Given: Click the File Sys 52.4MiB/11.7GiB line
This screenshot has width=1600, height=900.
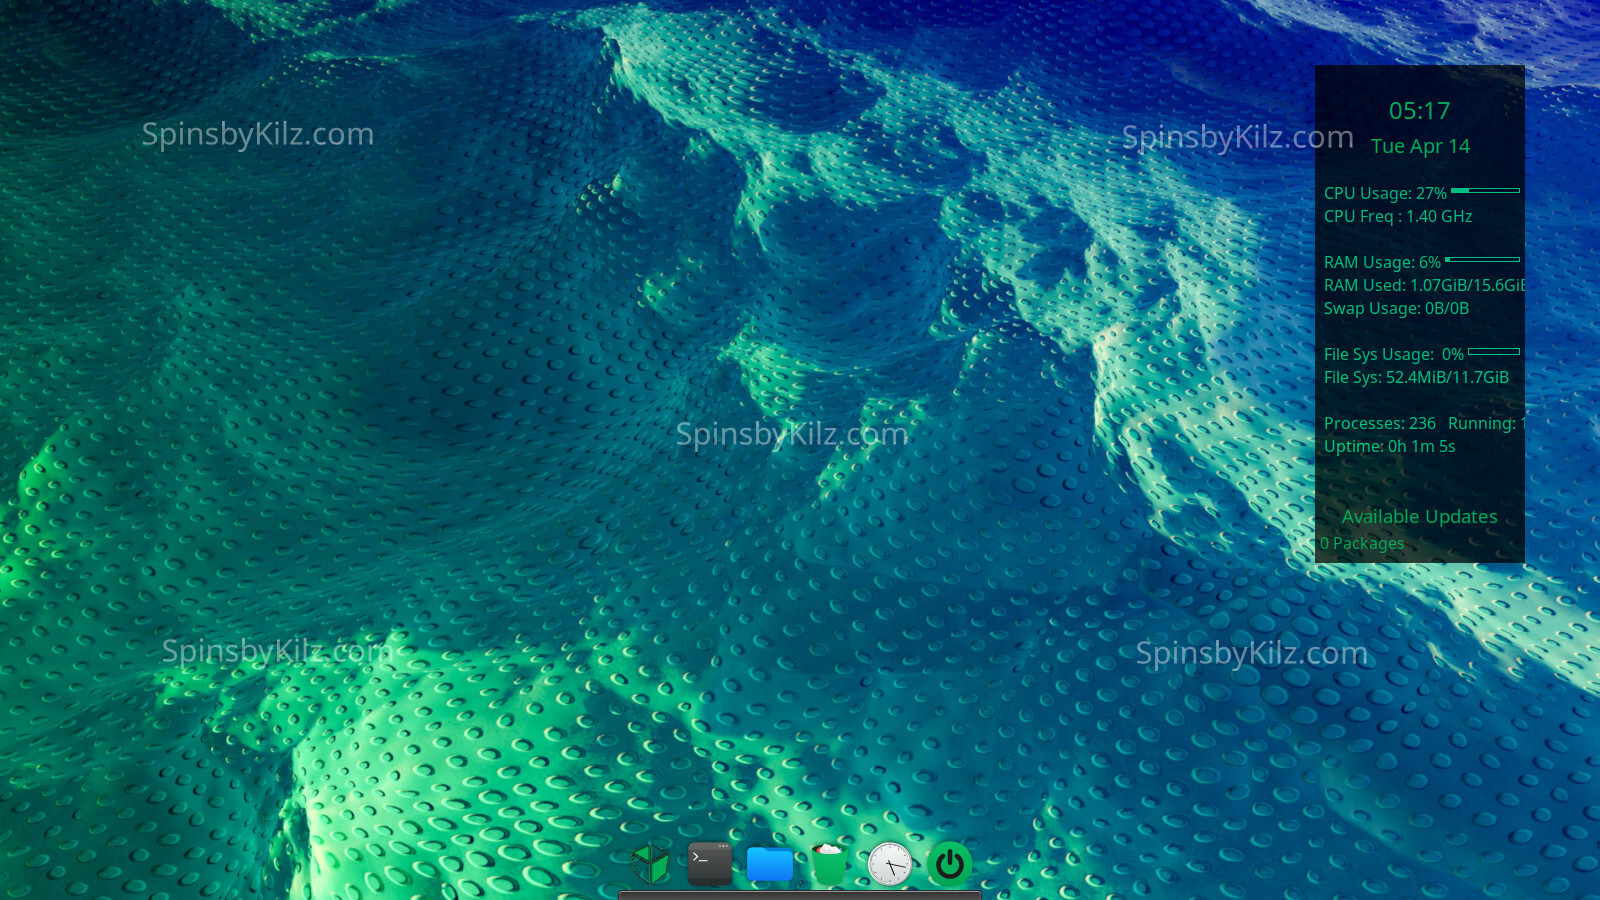Looking at the screenshot, I should pyautogui.click(x=1416, y=377).
